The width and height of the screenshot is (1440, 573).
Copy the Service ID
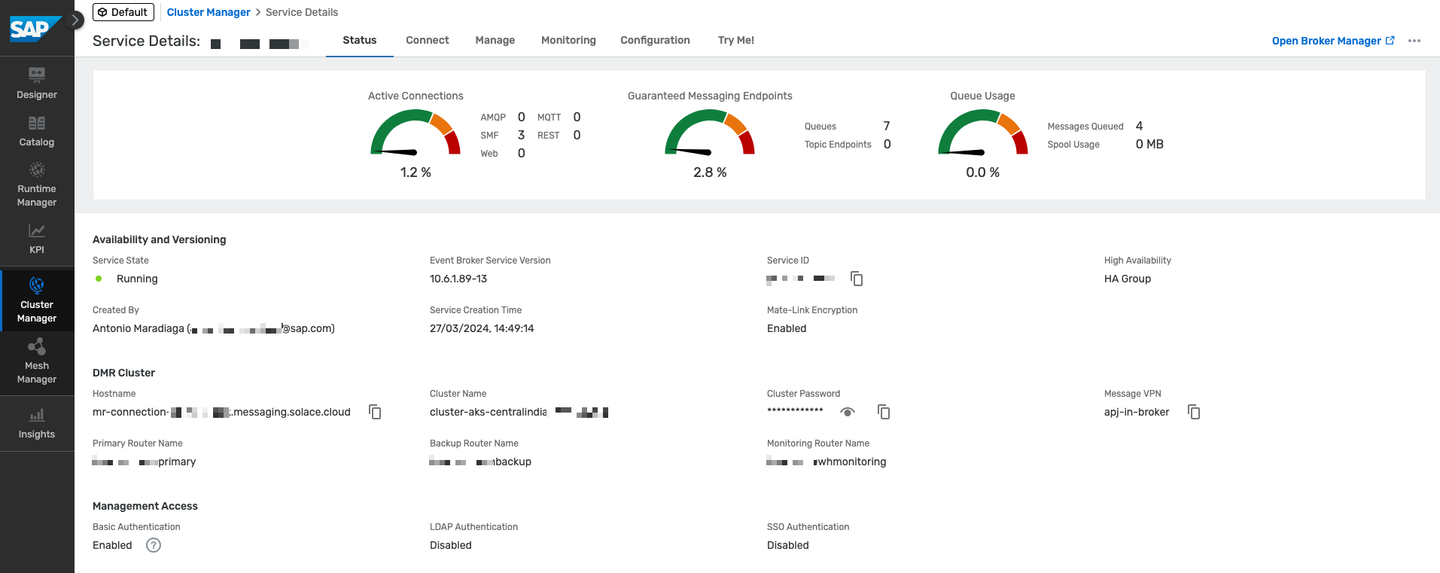(856, 279)
